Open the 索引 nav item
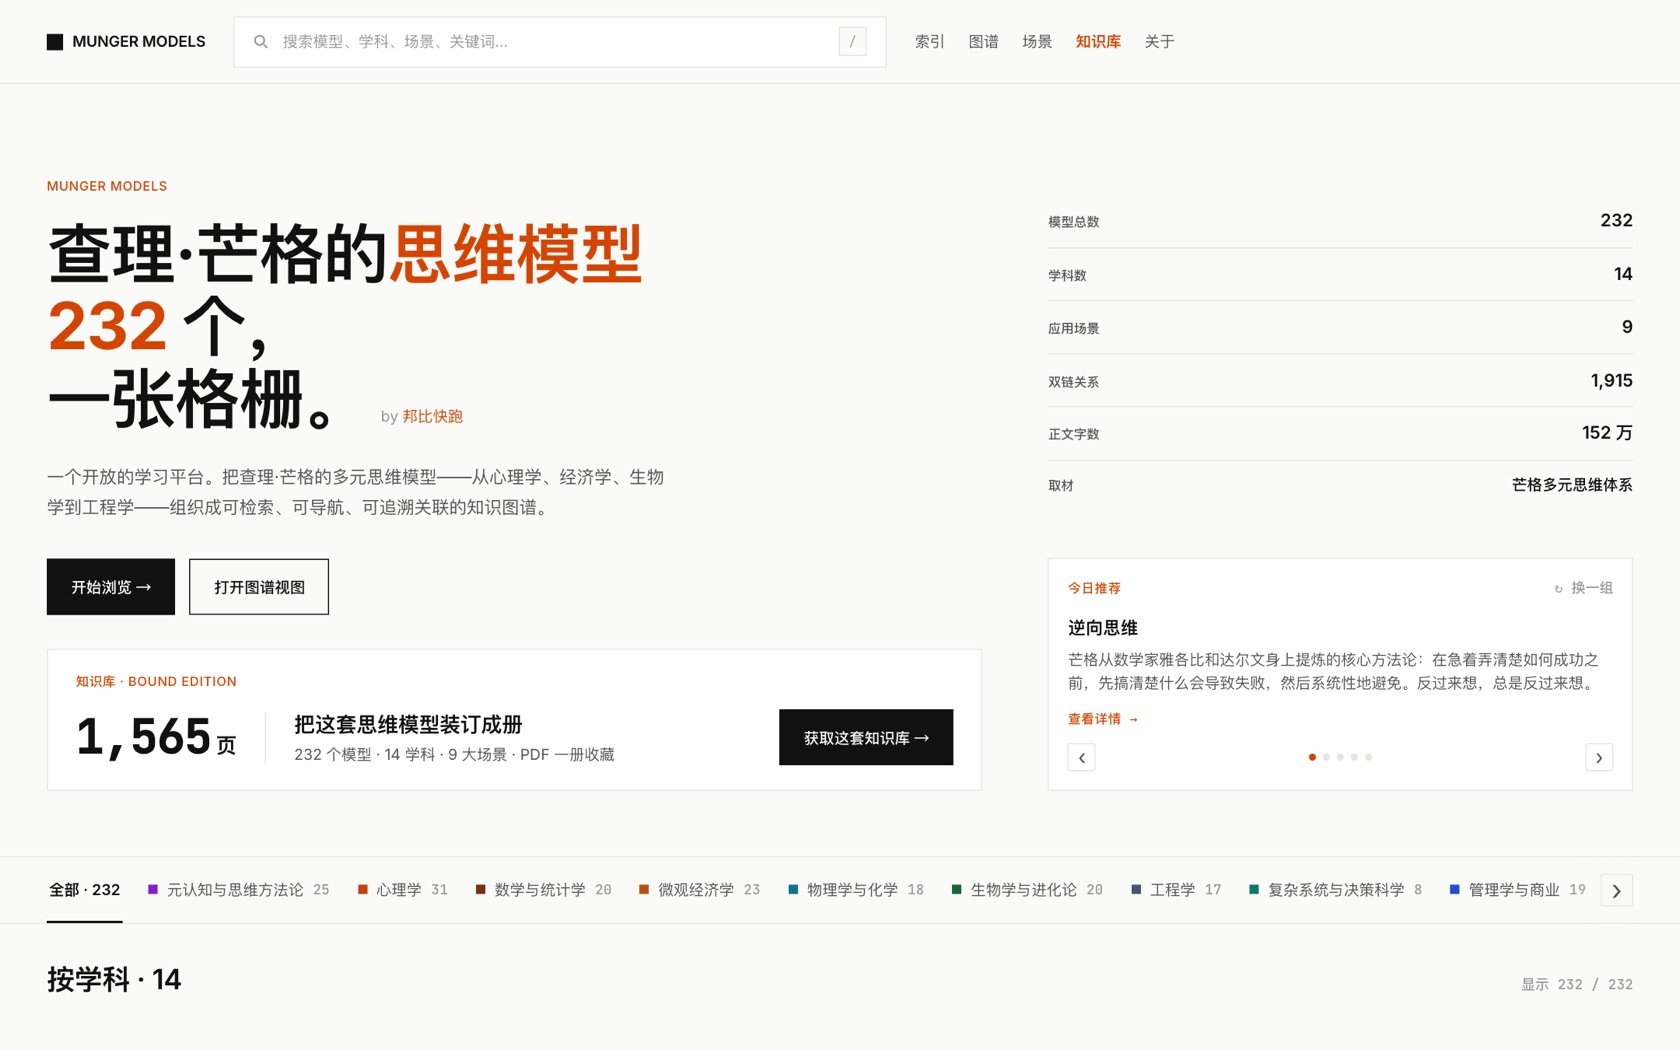Screen dimensions: 1680x1050 [x=929, y=42]
